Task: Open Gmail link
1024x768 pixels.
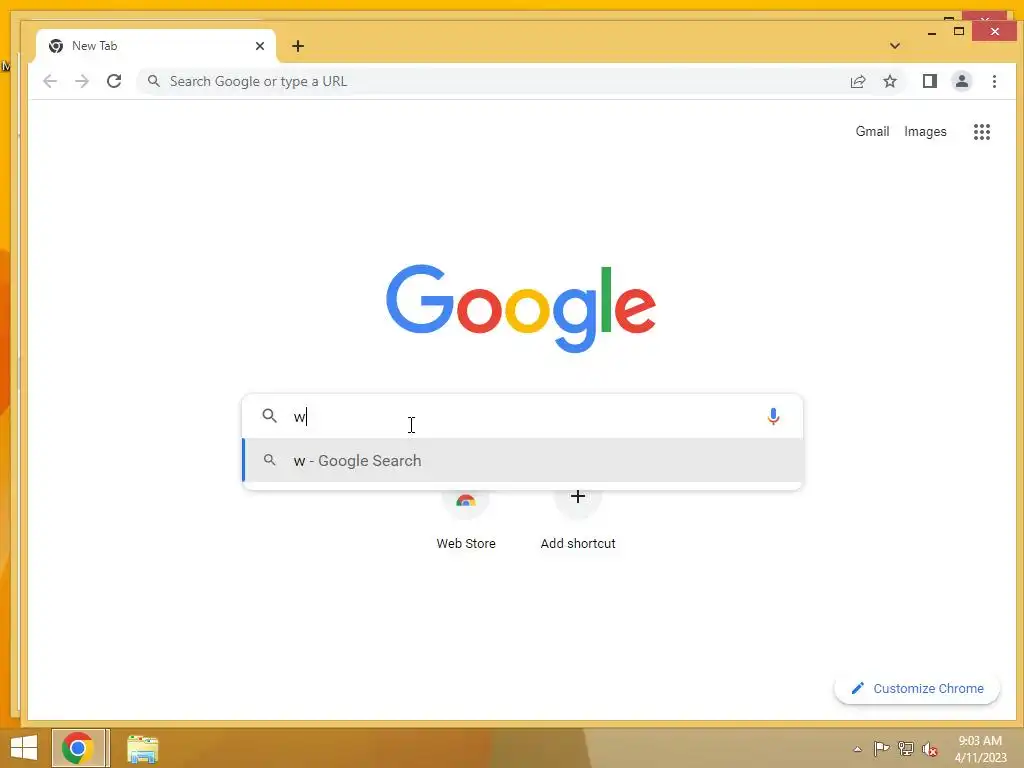Action: pyautogui.click(x=872, y=131)
